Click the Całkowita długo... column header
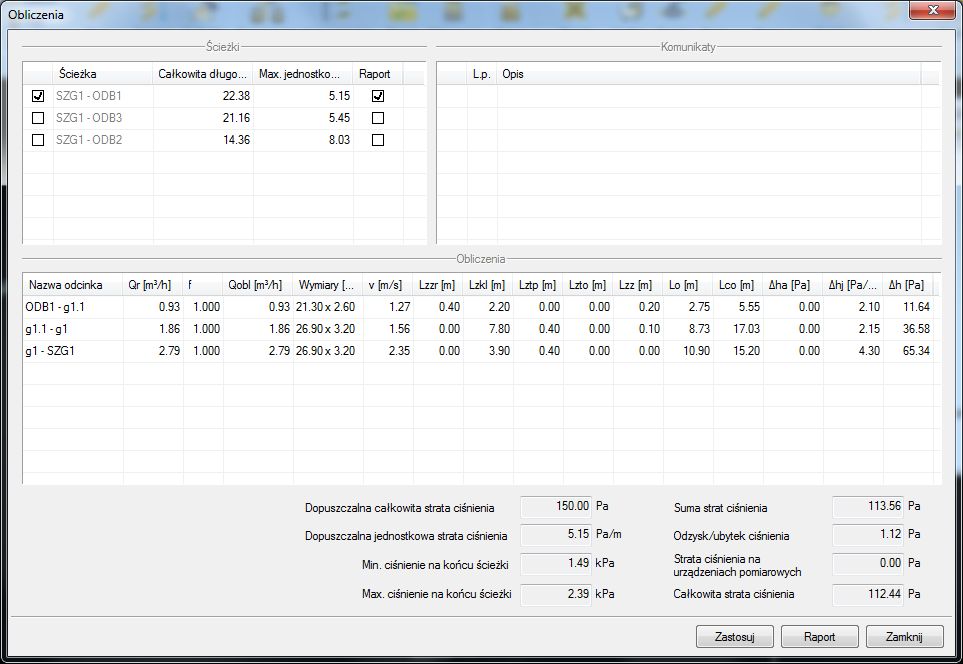963x664 pixels. (203, 74)
